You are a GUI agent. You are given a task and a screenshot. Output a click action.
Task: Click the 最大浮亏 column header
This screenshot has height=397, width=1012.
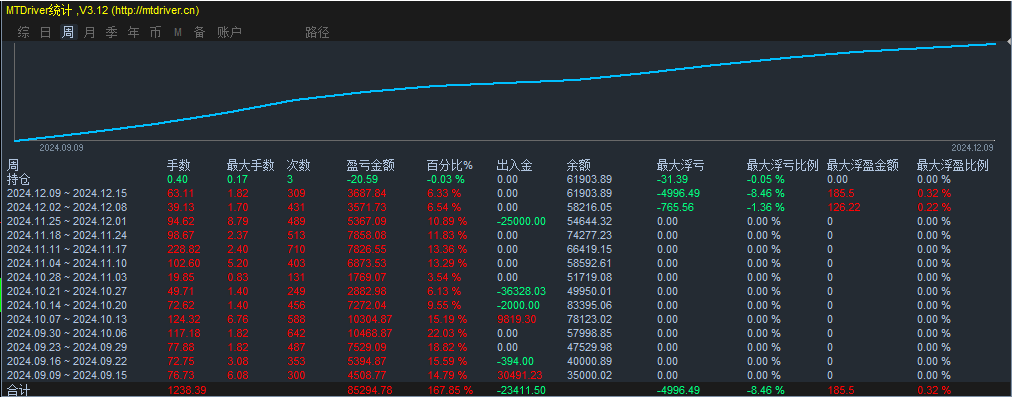coord(680,165)
